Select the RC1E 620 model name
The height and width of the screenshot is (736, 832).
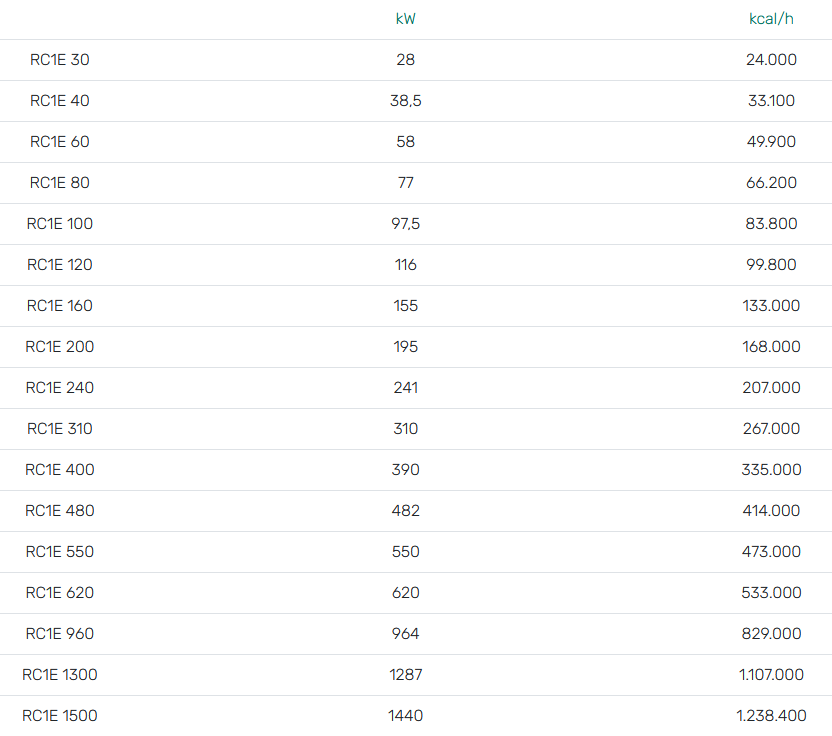(x=60, y=593)
